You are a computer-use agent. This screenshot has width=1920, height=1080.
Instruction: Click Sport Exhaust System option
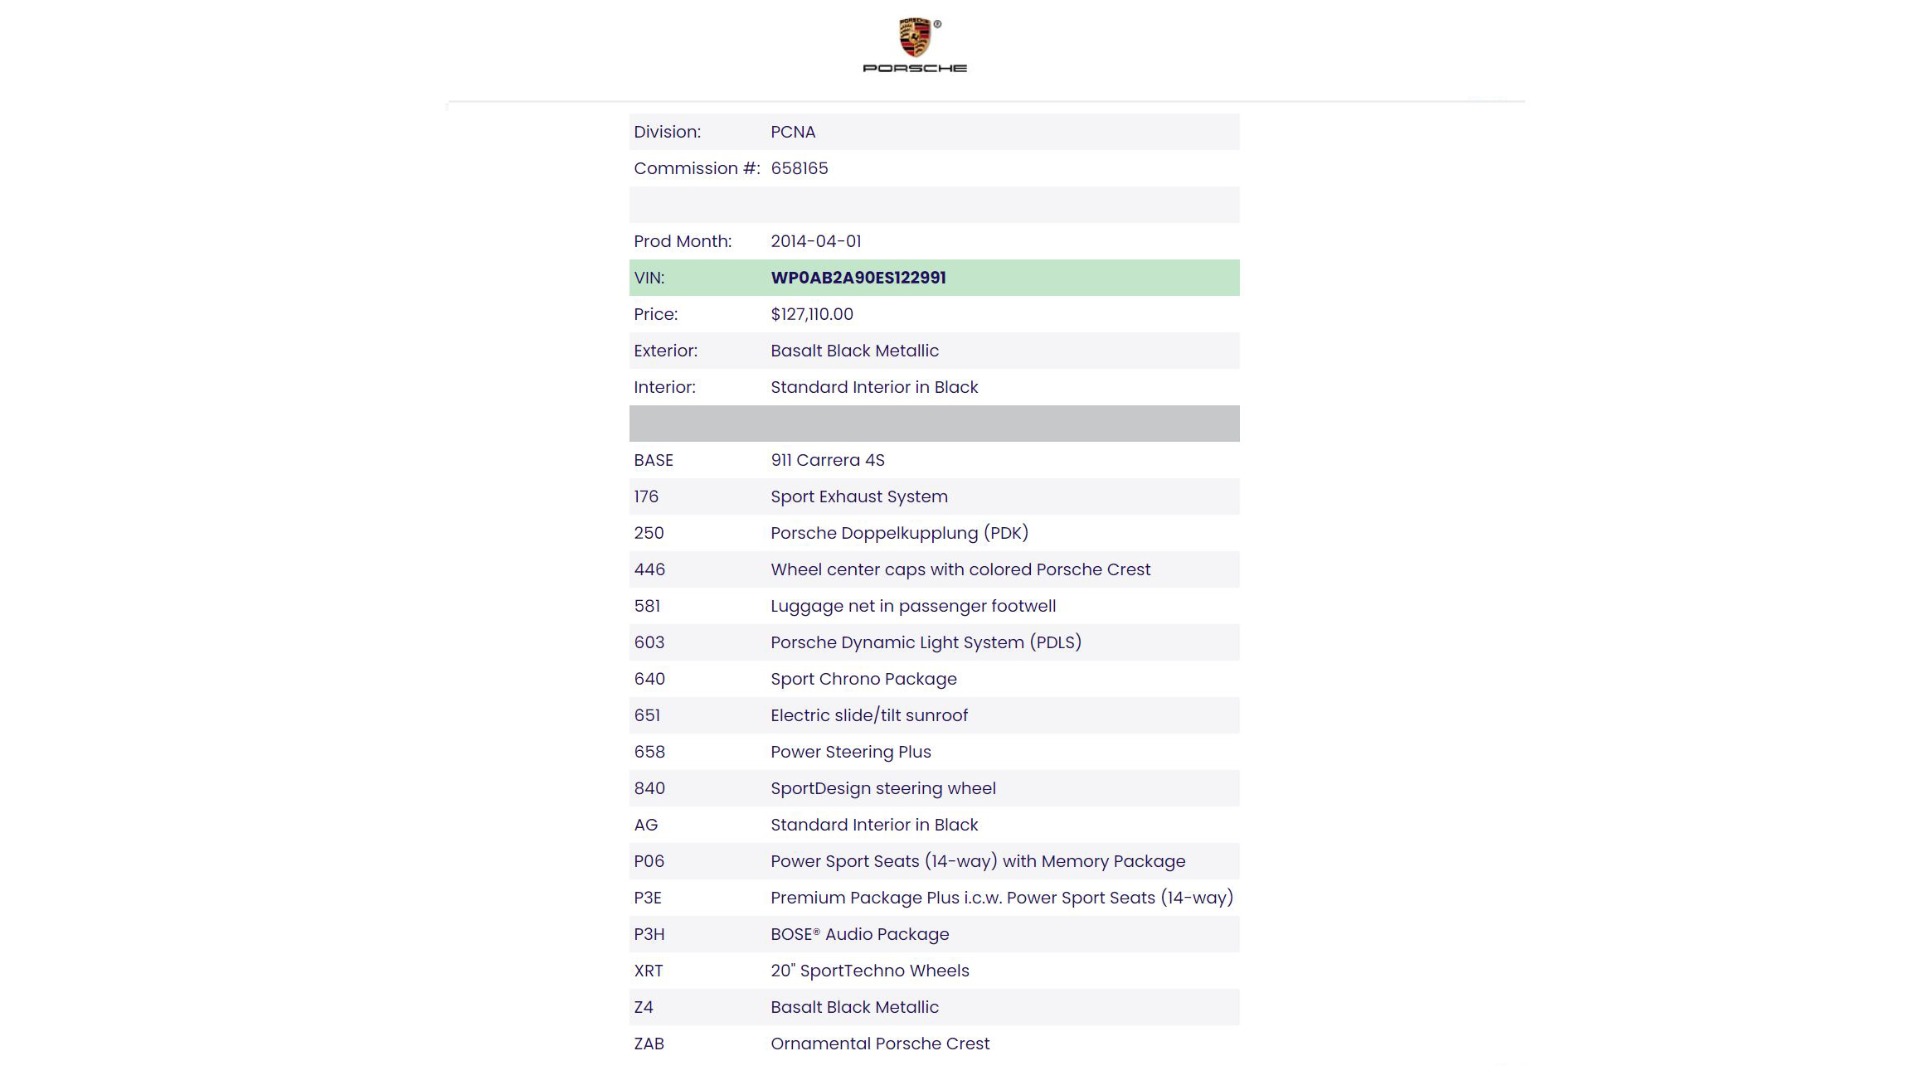(x=859, y=497)
